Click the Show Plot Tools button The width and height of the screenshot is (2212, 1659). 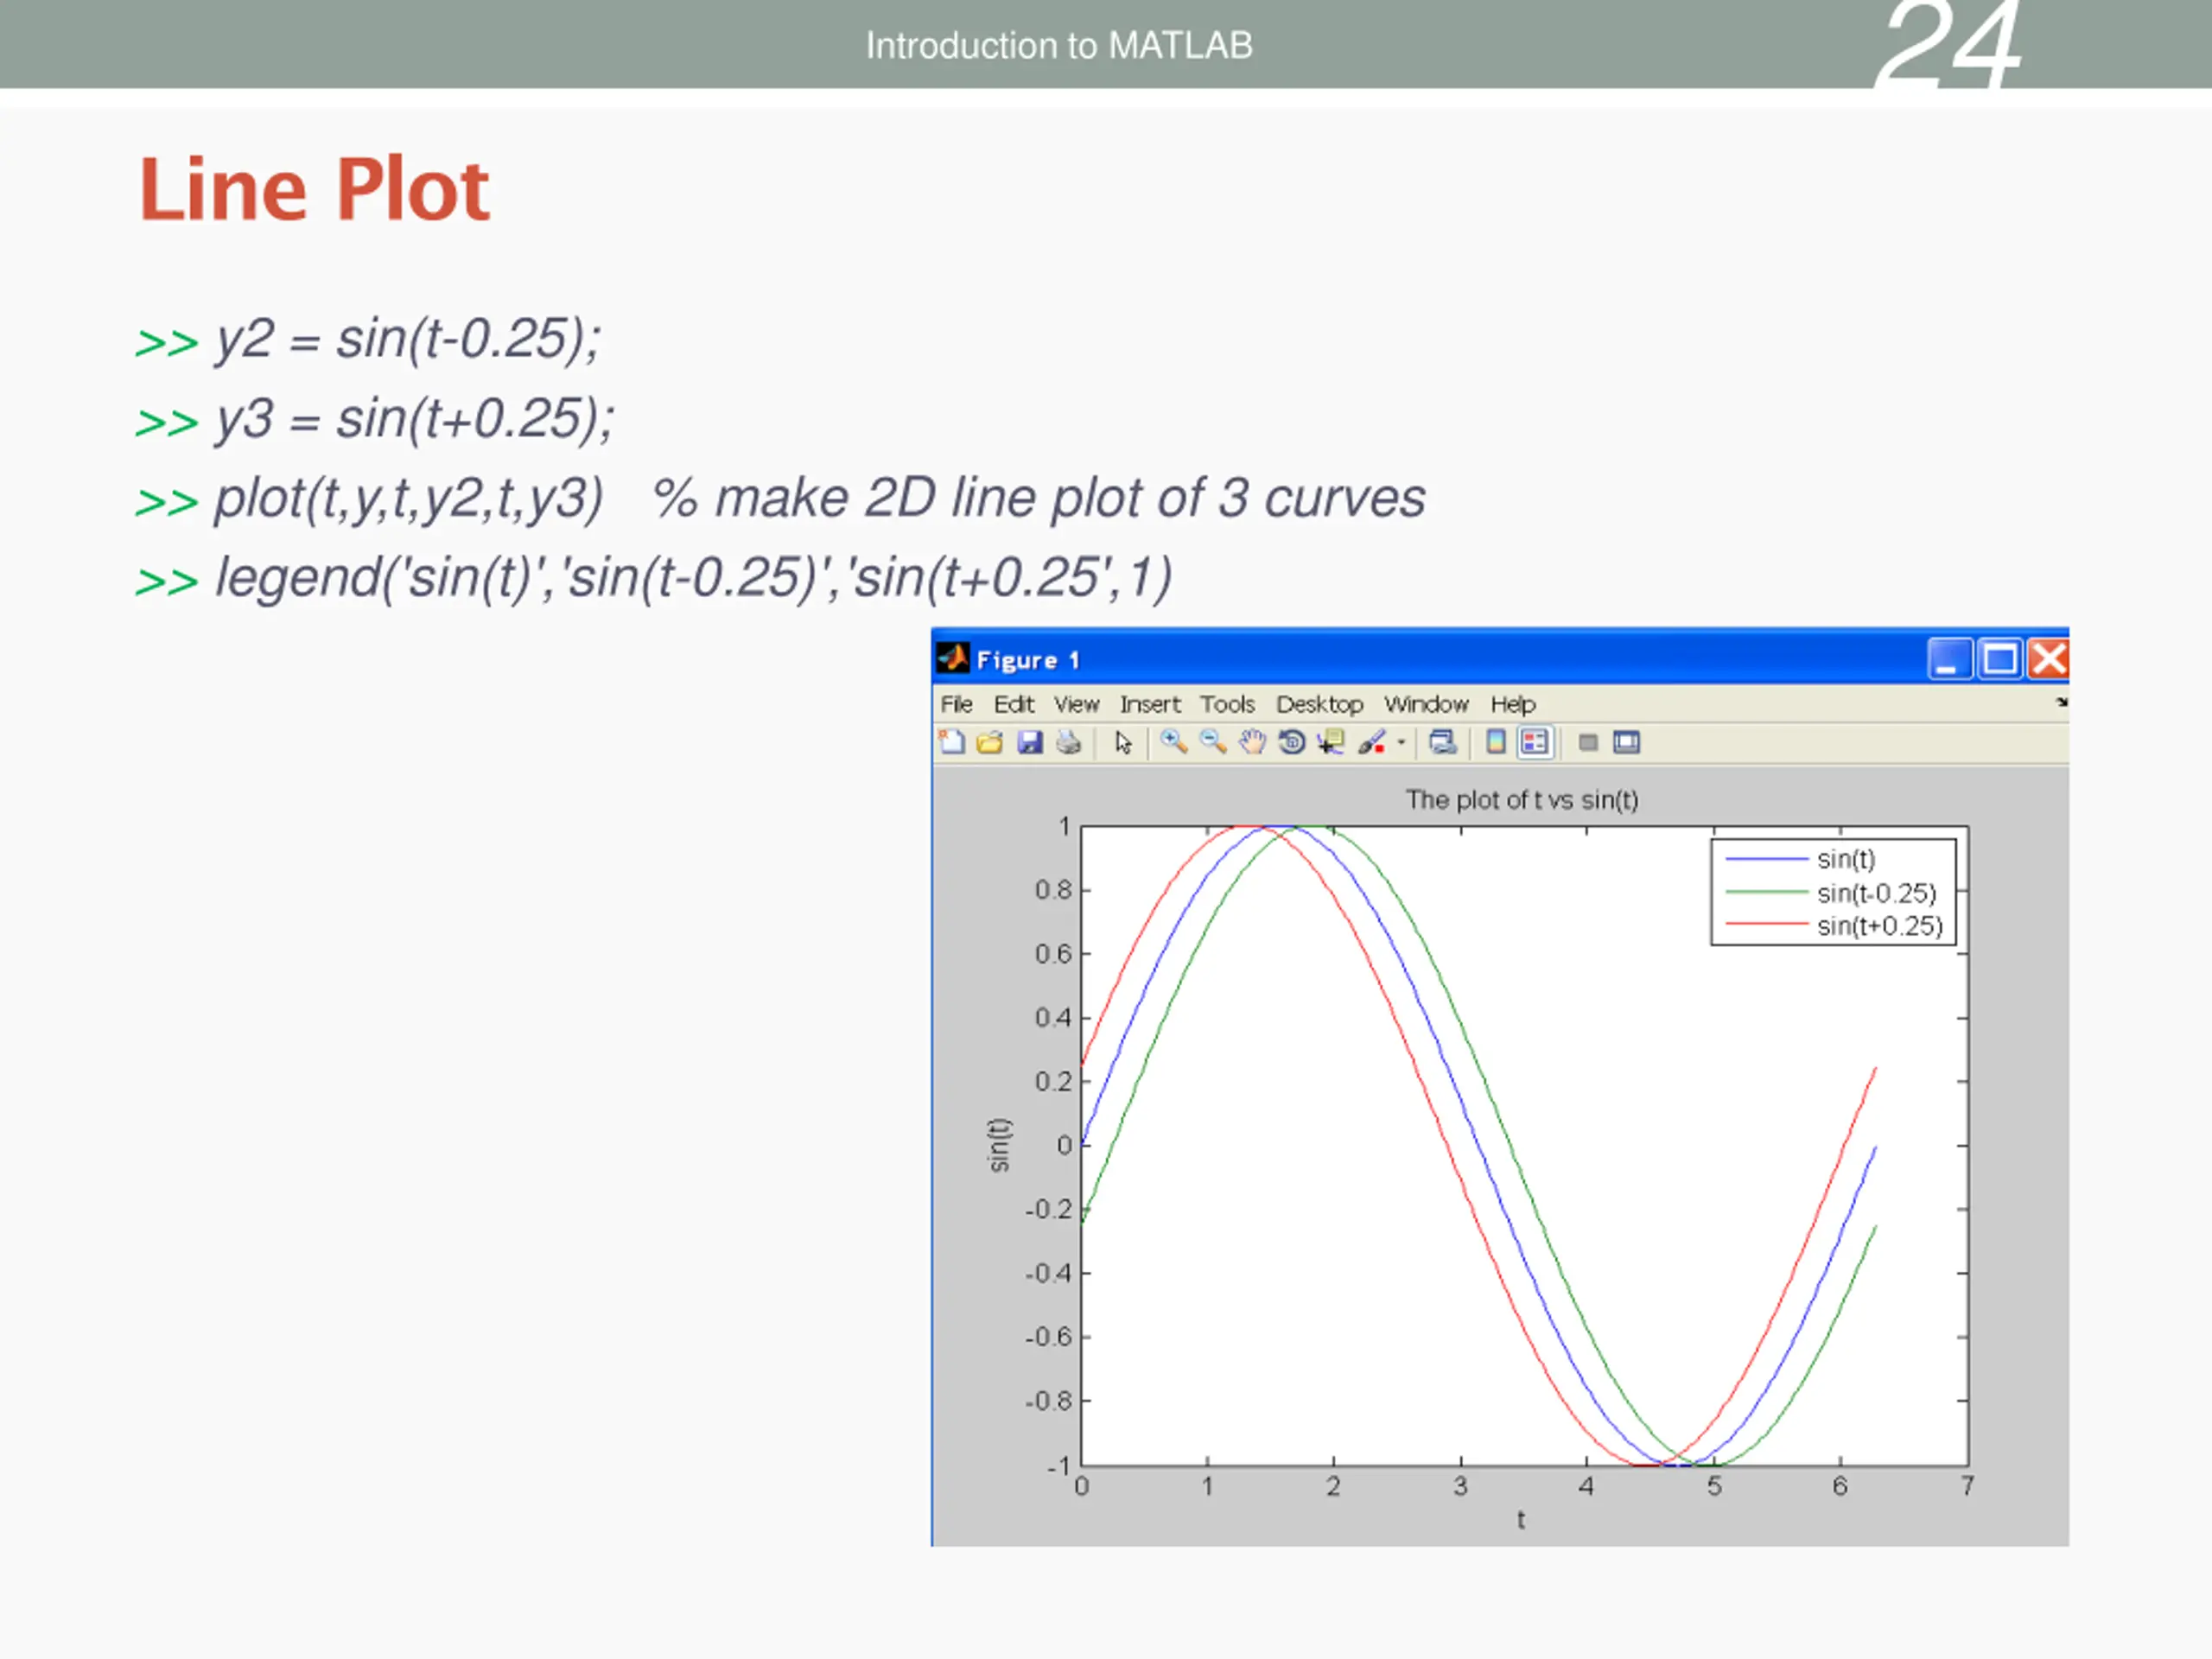tap(1627, 742)
